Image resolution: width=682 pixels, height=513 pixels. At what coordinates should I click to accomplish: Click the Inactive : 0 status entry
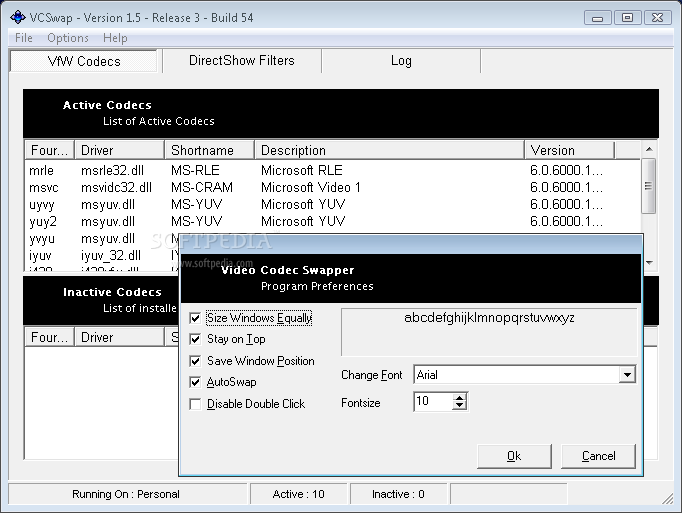click(x=398, y=494)
